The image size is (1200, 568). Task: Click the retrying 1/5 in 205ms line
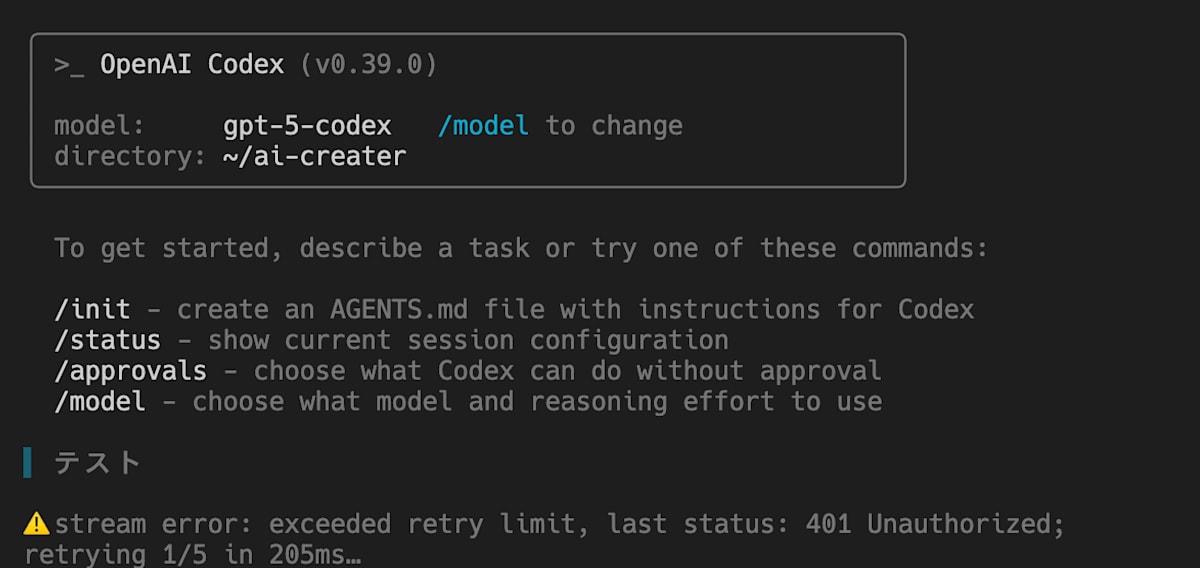click(x=193, y=555)
